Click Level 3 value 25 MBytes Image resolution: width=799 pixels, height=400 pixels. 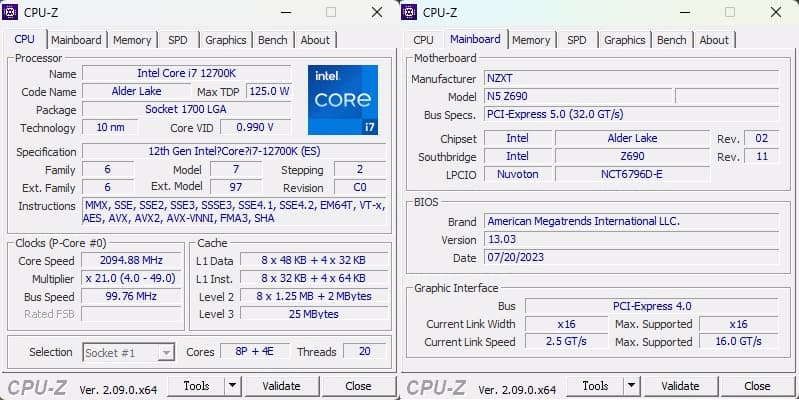[313, 314]
